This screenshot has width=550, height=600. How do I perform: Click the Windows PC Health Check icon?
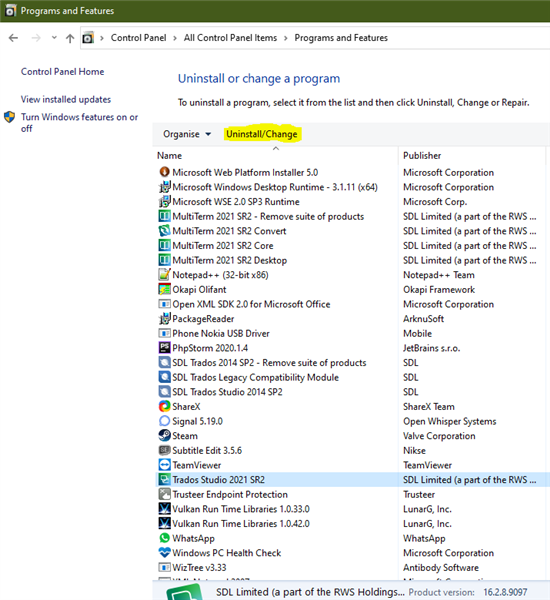[x=164, y=553]
